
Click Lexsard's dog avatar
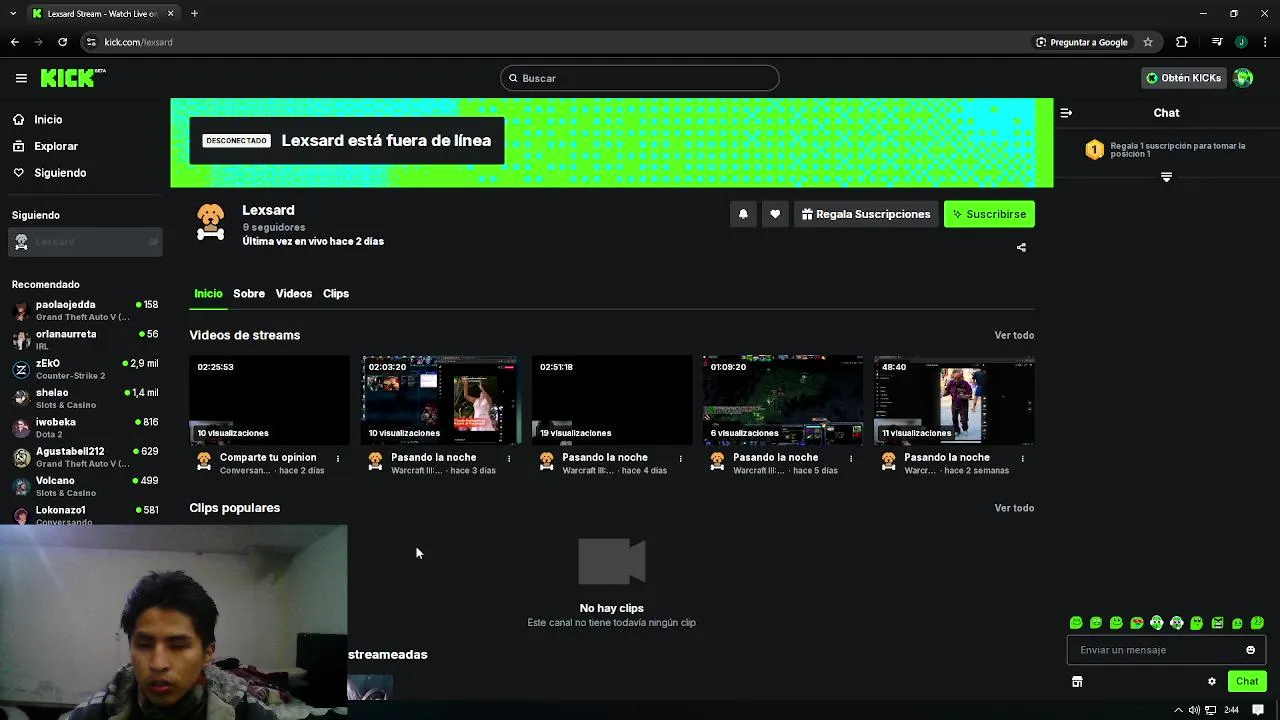(210, 222)
